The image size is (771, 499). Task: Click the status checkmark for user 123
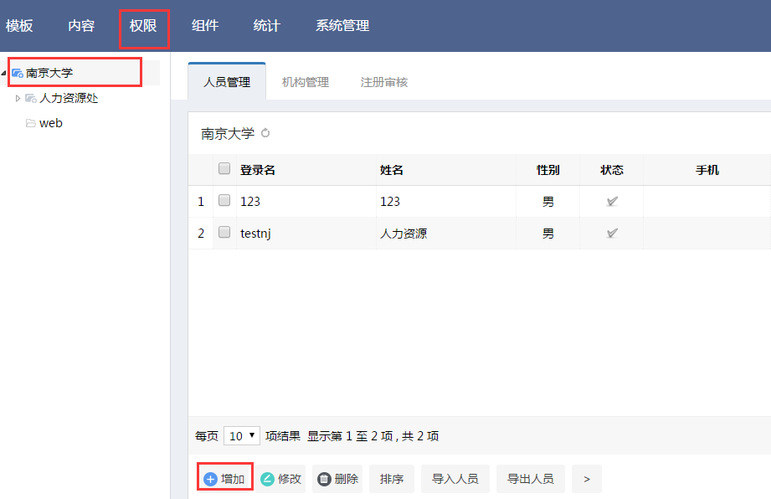click(x=611, y=201)
